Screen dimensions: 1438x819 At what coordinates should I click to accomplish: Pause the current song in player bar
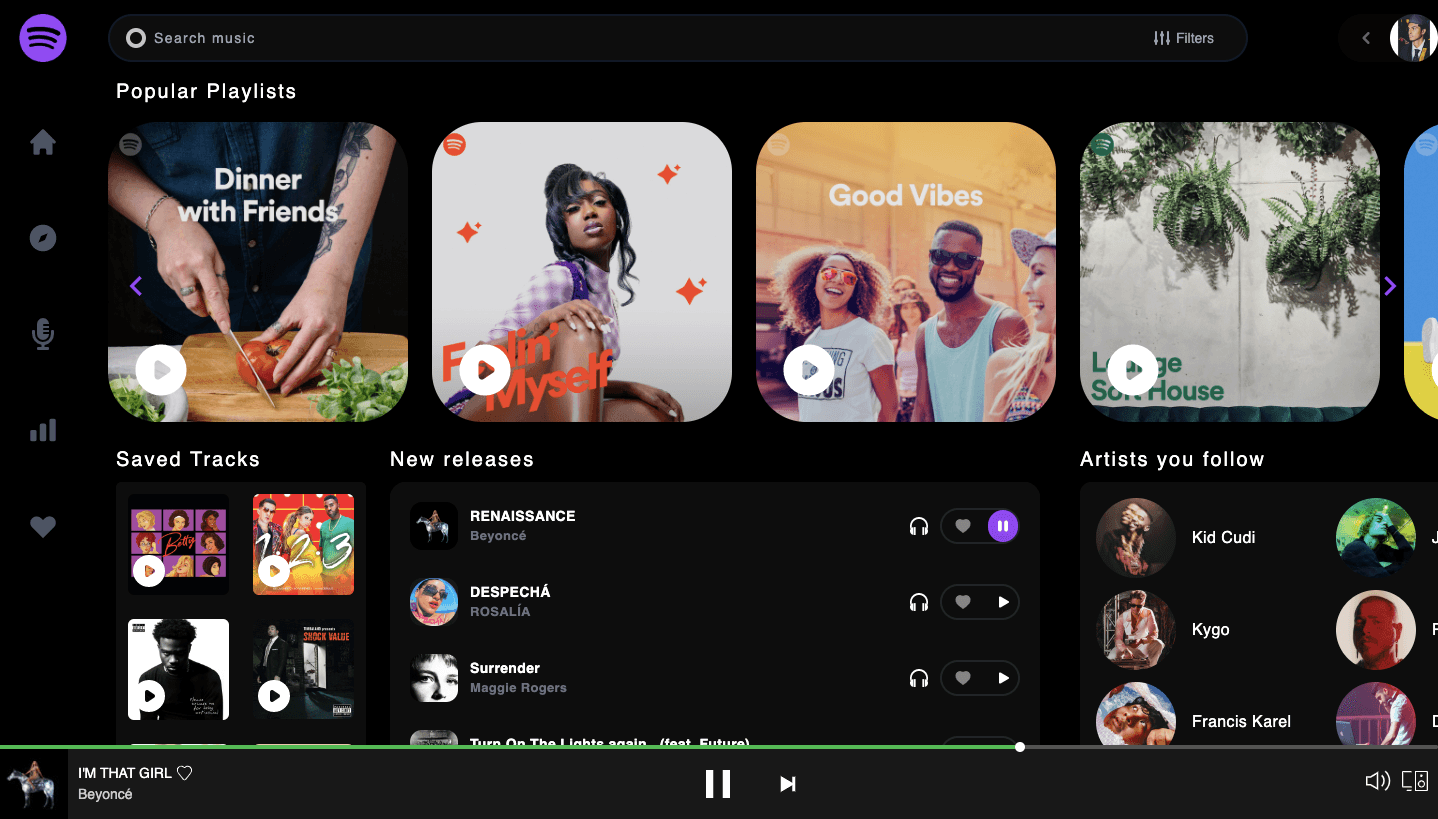(718, 784)
